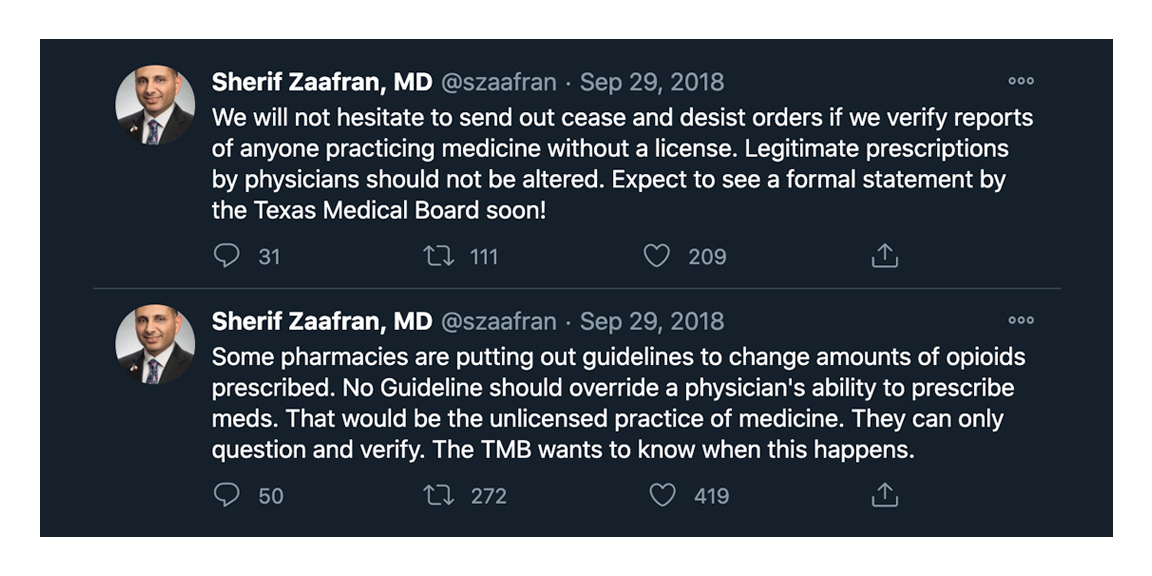Click the 111 retweet count
The width and height of the screenshot is (1152, 576).
click(484, 257)
